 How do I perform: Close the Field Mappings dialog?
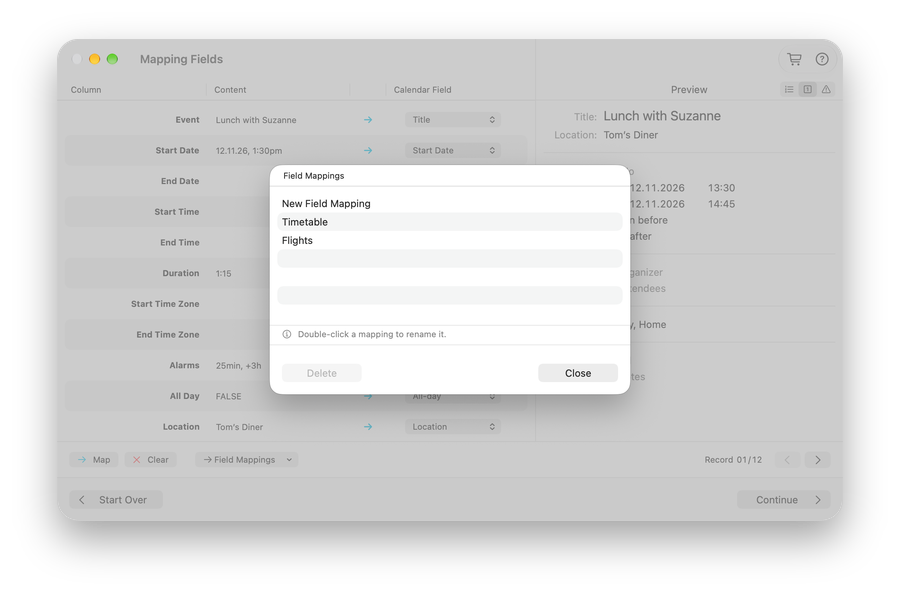[x=578, y=373]
